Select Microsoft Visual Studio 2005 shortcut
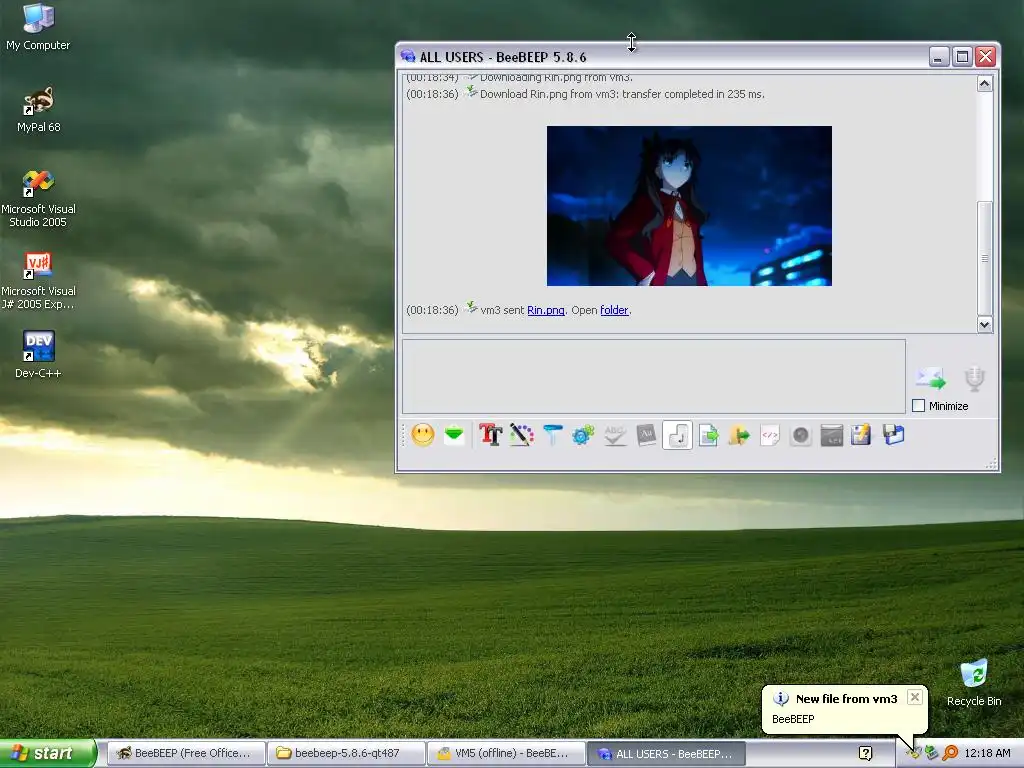The height and width of the screenshot is (768, 1024). pyautogui.click(x=38, y=198)
